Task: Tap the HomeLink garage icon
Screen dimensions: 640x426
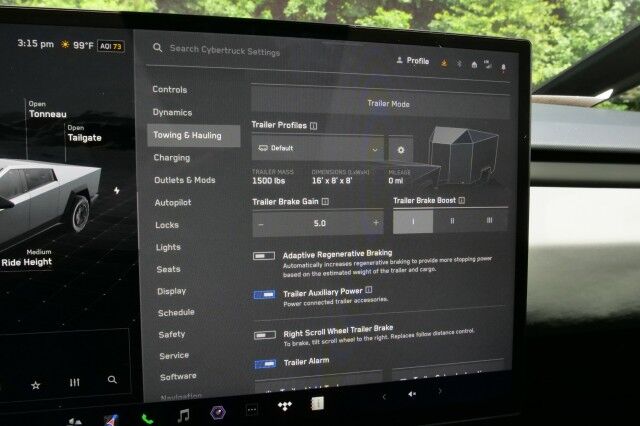Action: [474, 64]
